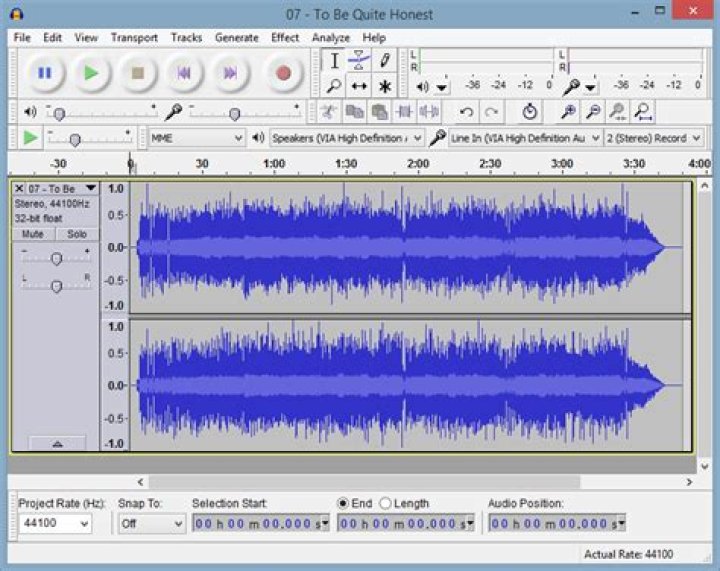Click the Play-at-speed green button
Screen dimensions: 720x571
(30, 137)
